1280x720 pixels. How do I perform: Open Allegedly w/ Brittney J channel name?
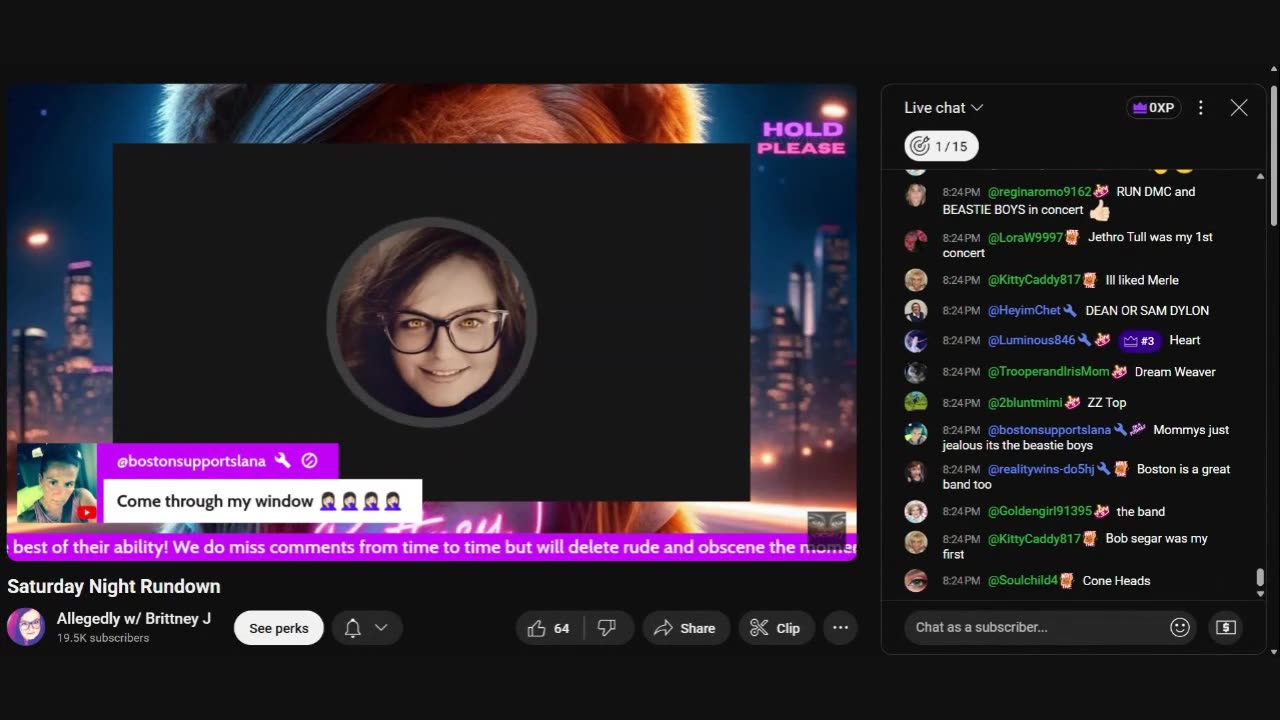tap(134, 619)
